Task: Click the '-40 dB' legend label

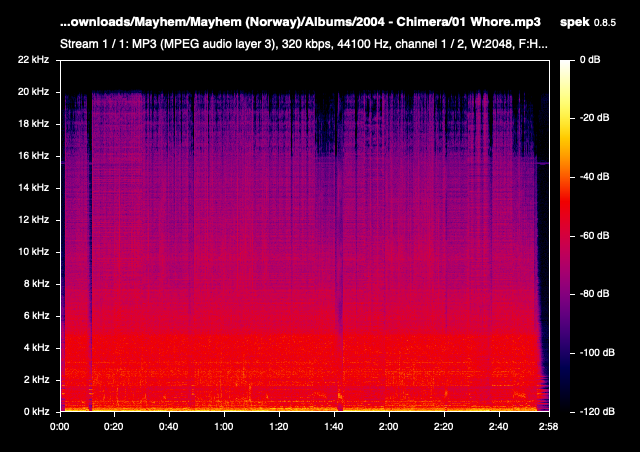Action: tap(594, 176)
